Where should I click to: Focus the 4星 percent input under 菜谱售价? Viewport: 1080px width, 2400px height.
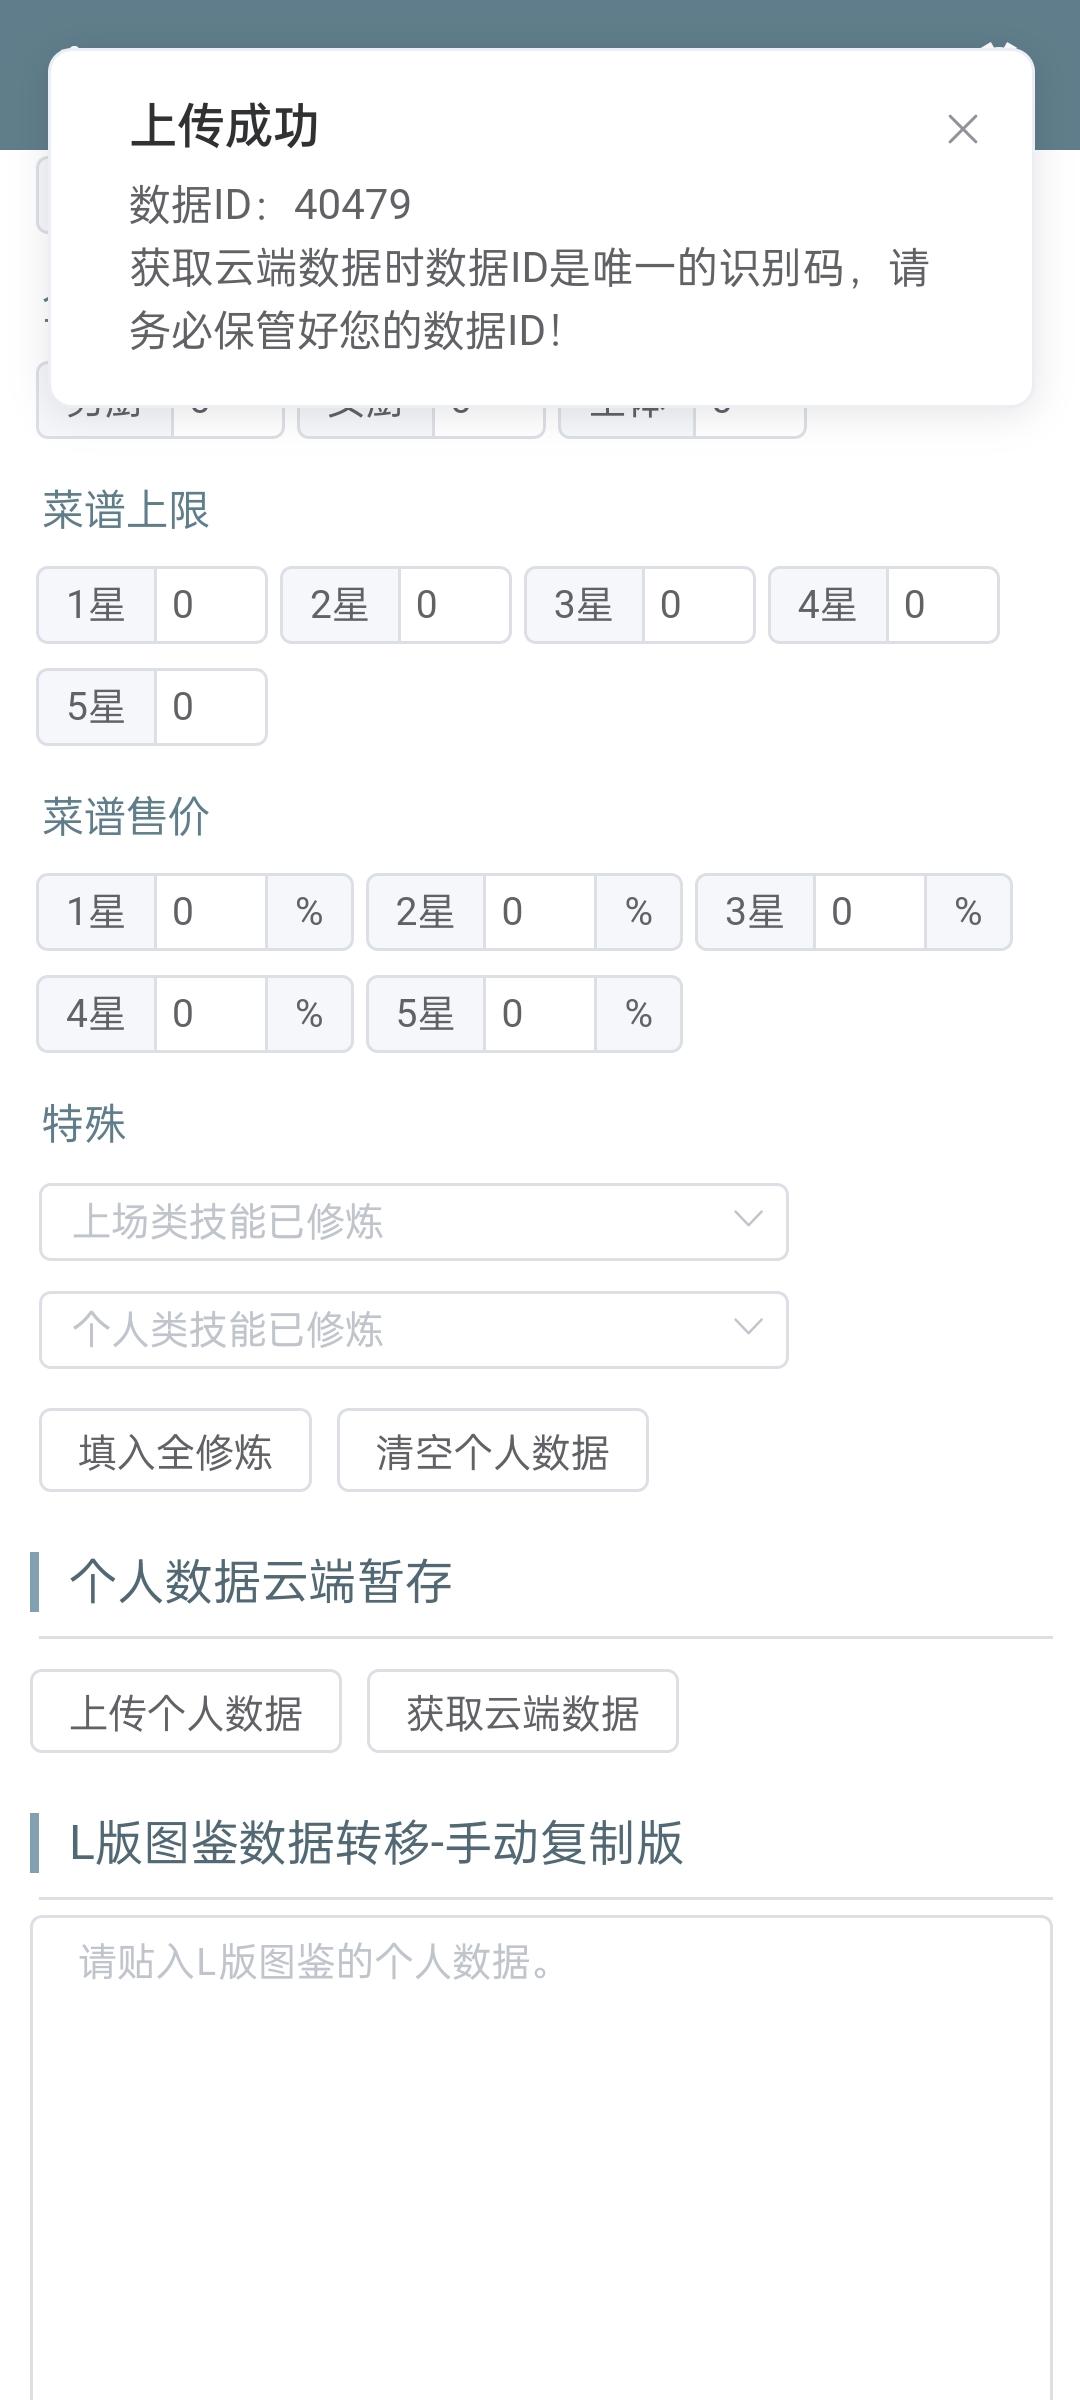click(x=210, y=1014)
